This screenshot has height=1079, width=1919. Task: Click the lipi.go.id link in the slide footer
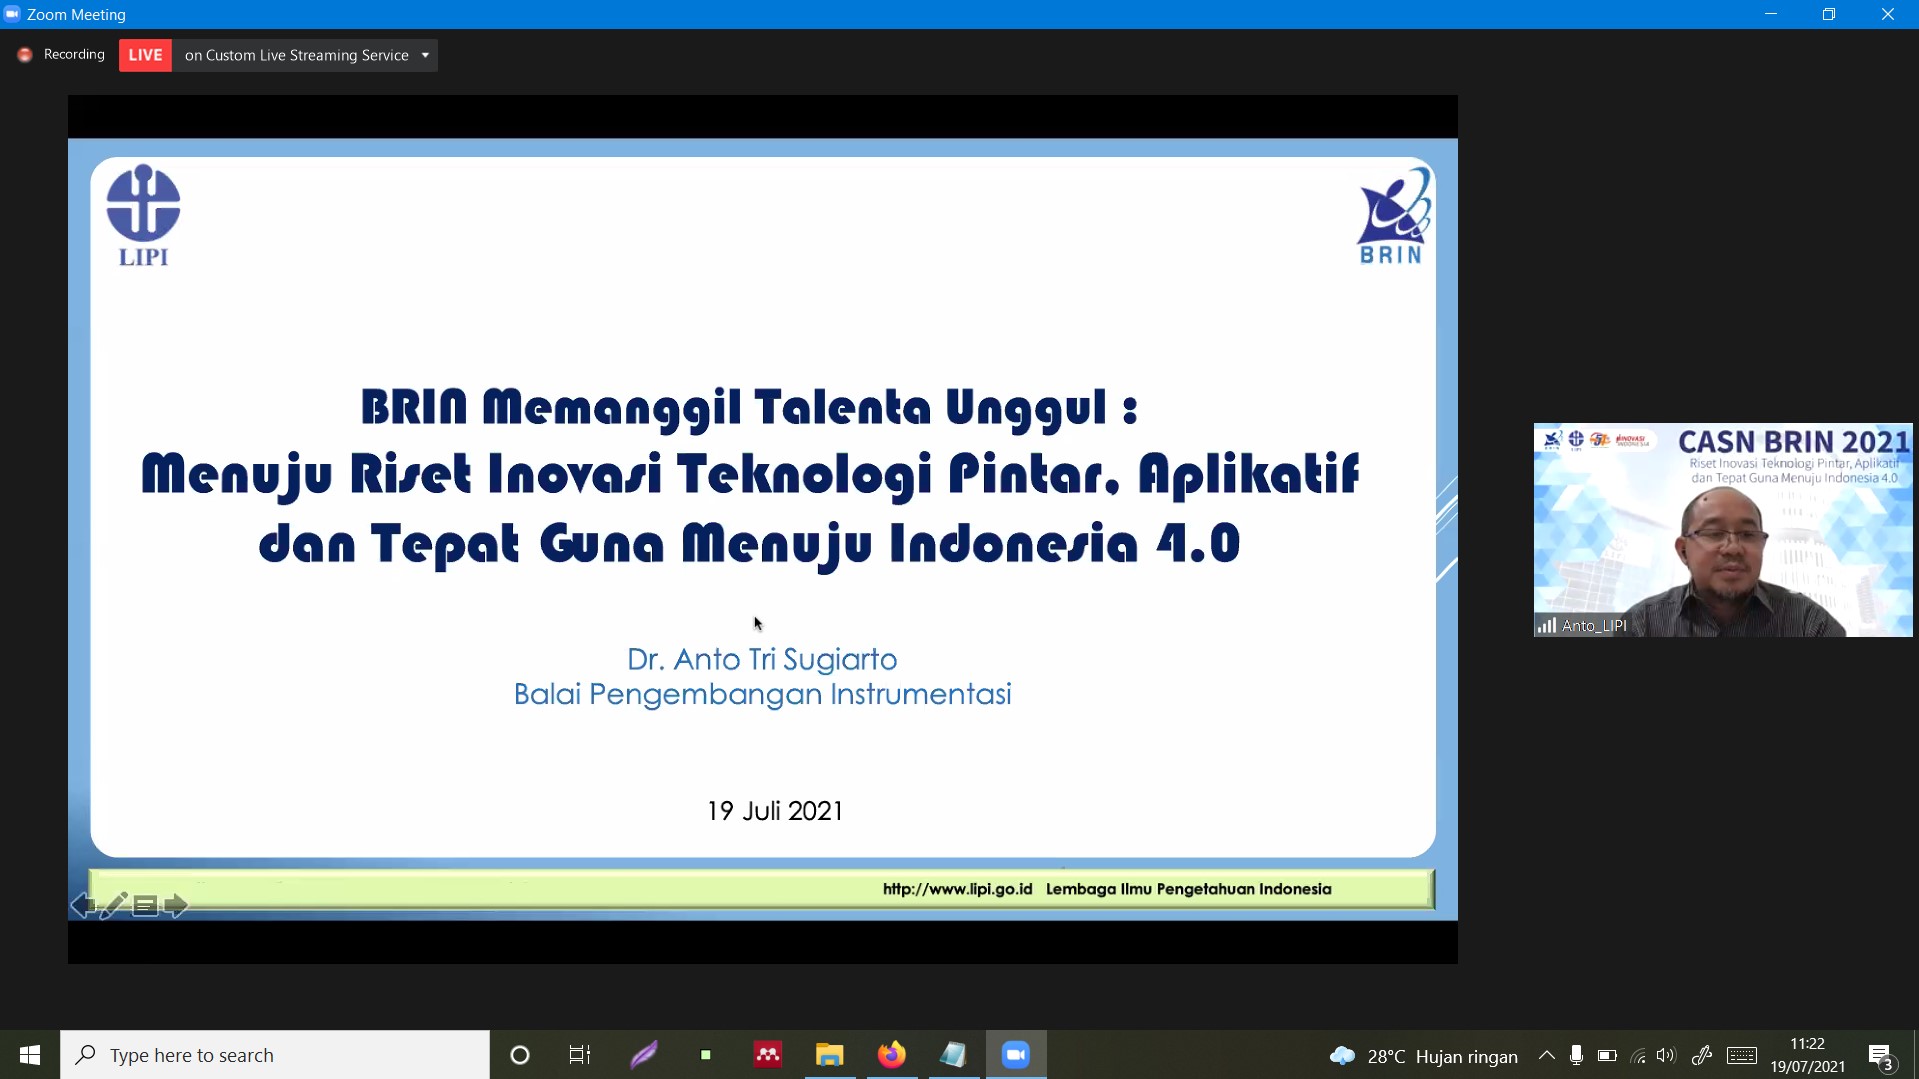tap(957, 889)
